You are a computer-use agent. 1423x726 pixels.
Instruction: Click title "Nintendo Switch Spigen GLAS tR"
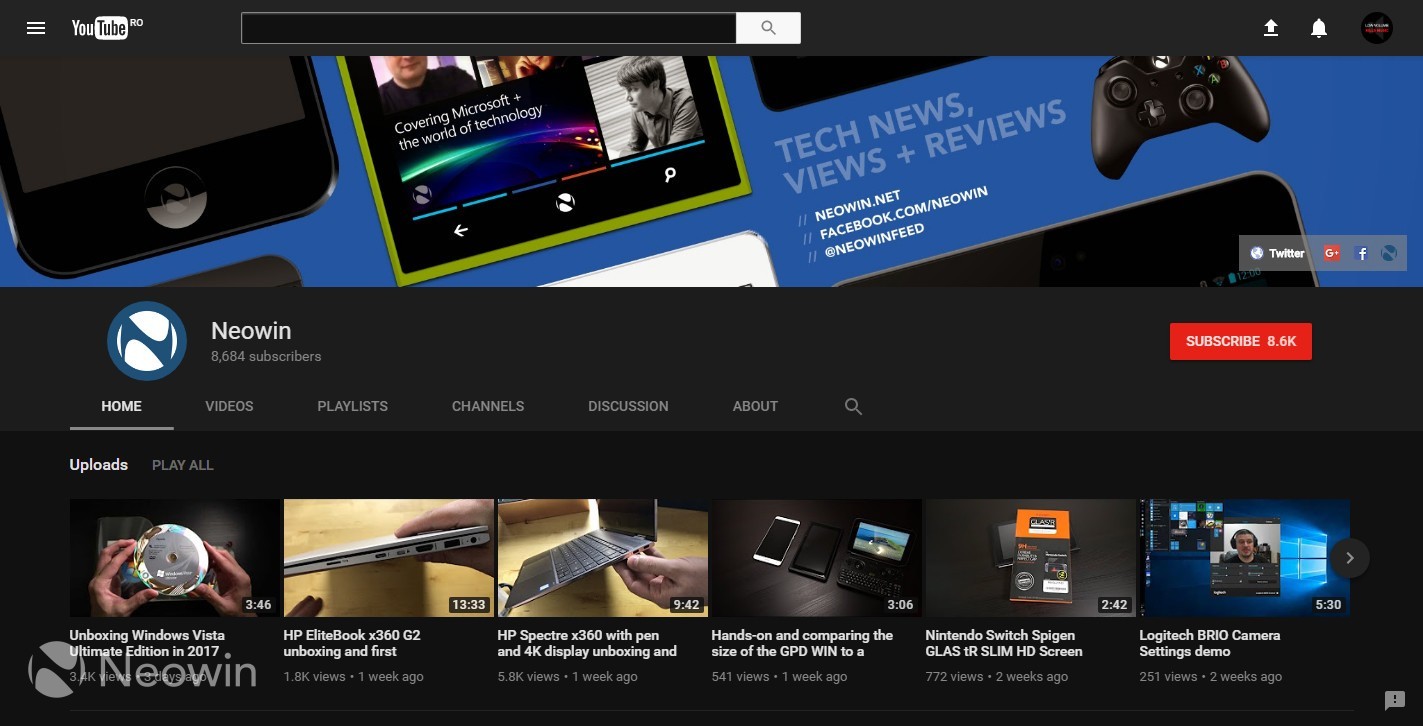click(1004, 643)
